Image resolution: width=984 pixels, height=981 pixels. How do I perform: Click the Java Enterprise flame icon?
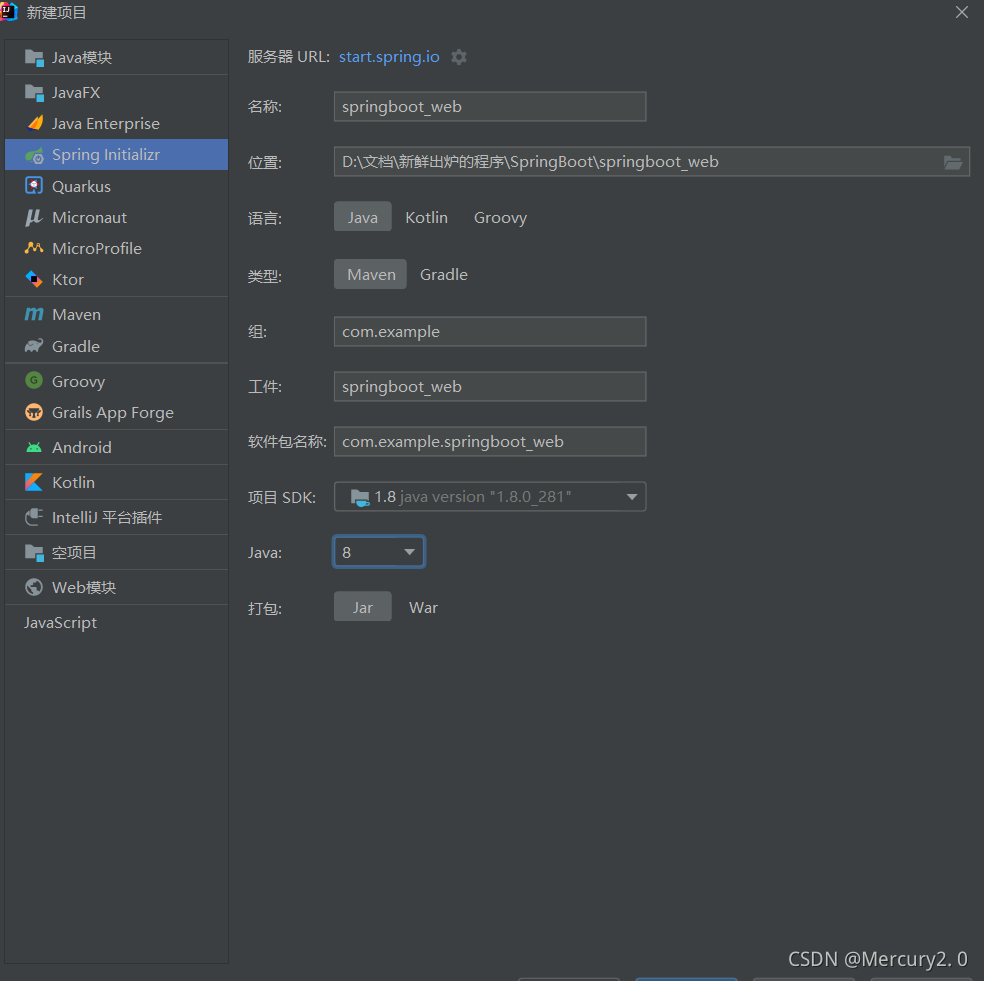point(35,123)
